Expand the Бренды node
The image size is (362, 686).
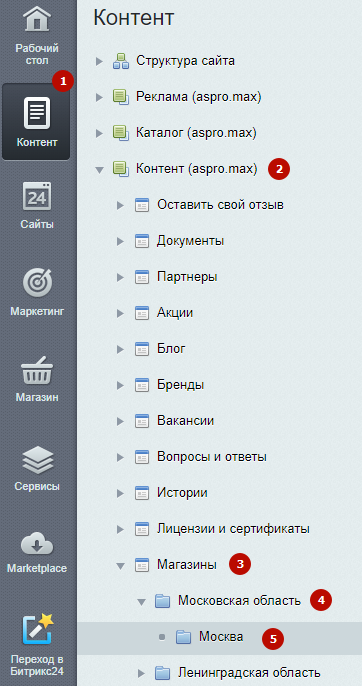point(120,385)
